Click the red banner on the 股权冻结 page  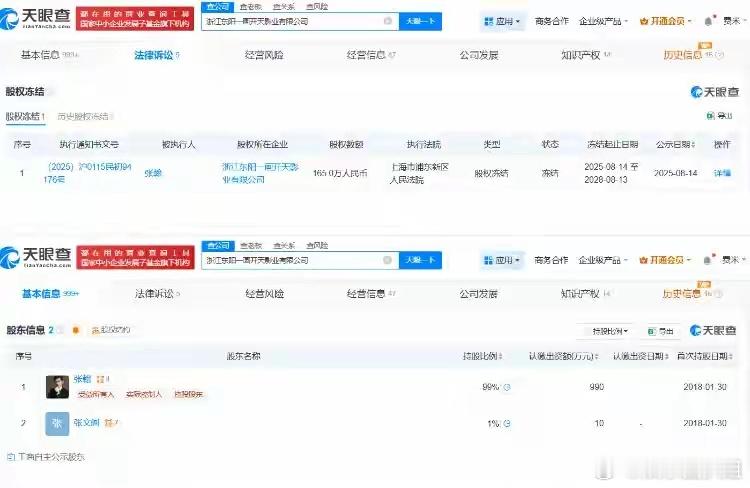pos(135,19)
